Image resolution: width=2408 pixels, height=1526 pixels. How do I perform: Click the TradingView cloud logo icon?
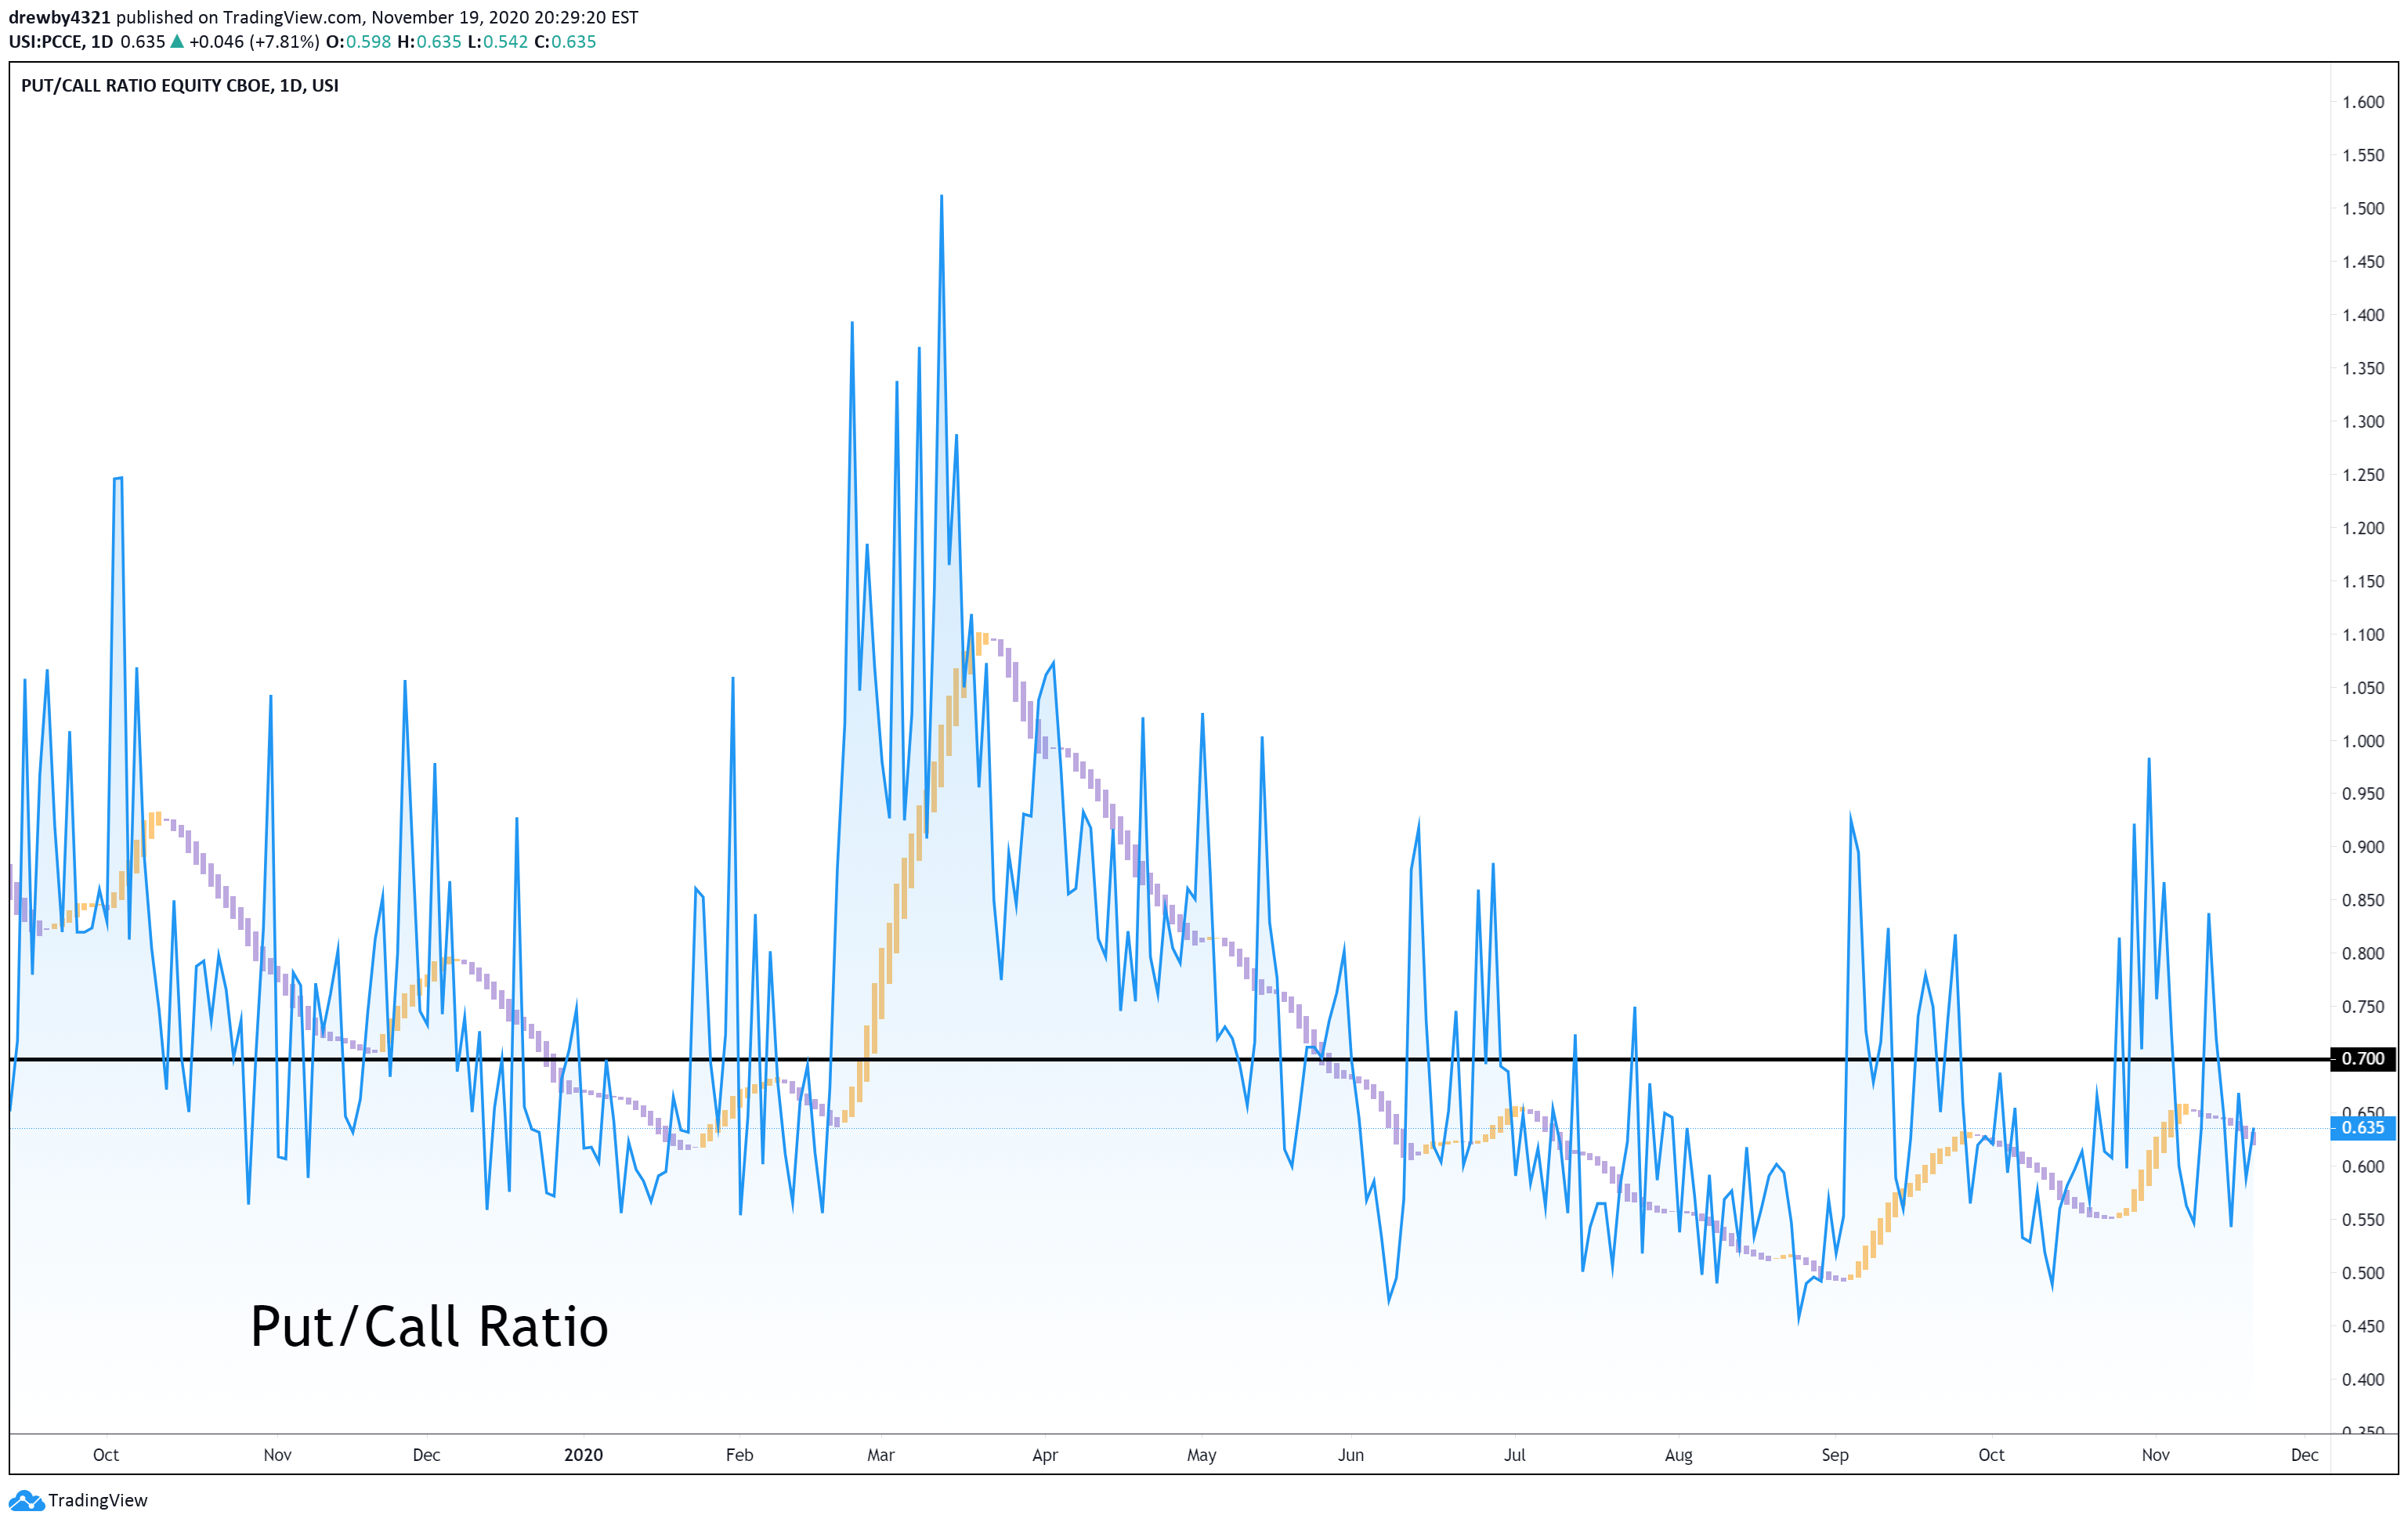(x=26, y=1500)
